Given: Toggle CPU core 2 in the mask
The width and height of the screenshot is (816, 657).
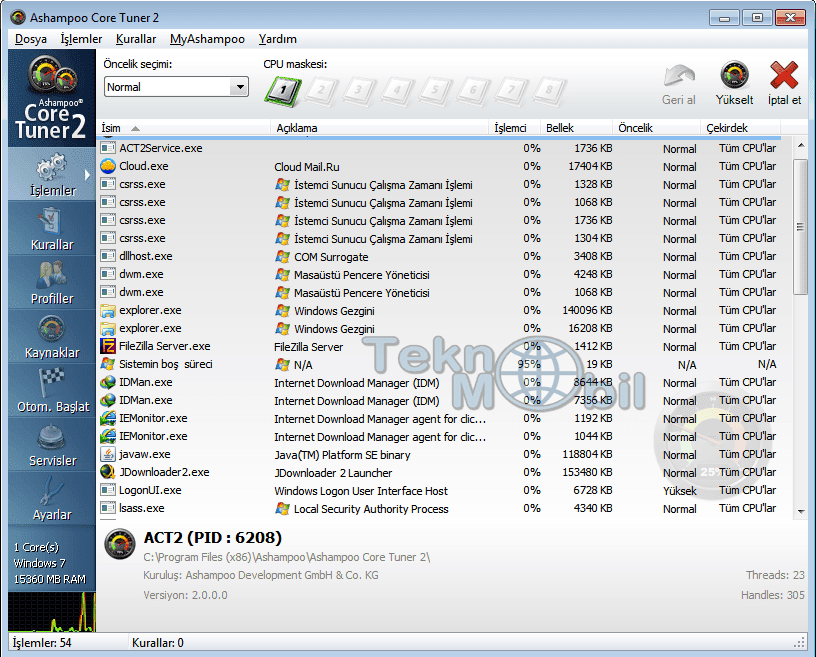Looking at the screenshot, I should (x=321, y=91).
